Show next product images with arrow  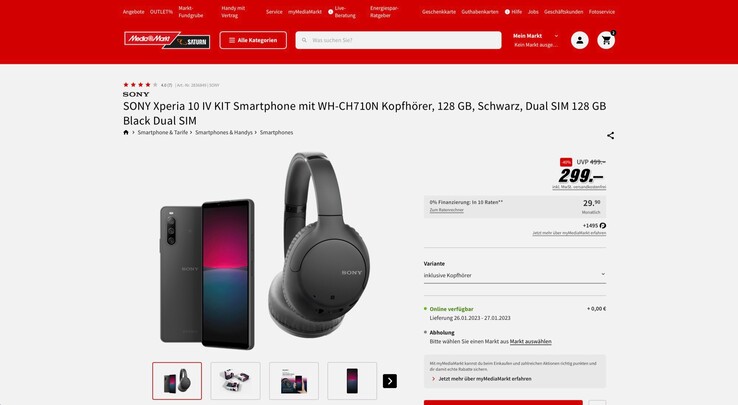(390, 381)
